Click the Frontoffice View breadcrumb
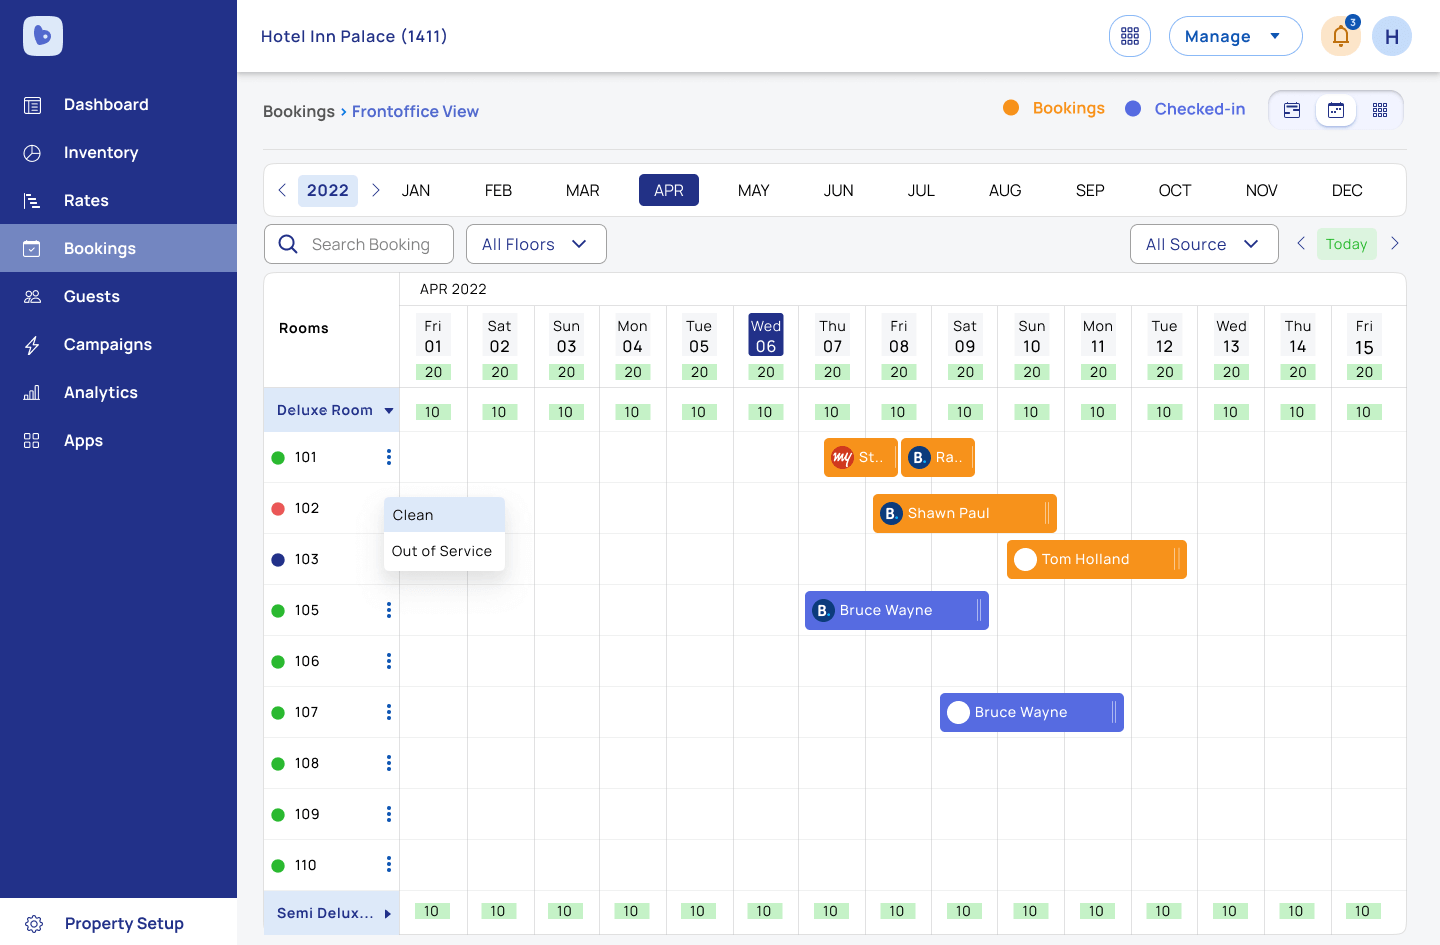 (x=415, y=112)
